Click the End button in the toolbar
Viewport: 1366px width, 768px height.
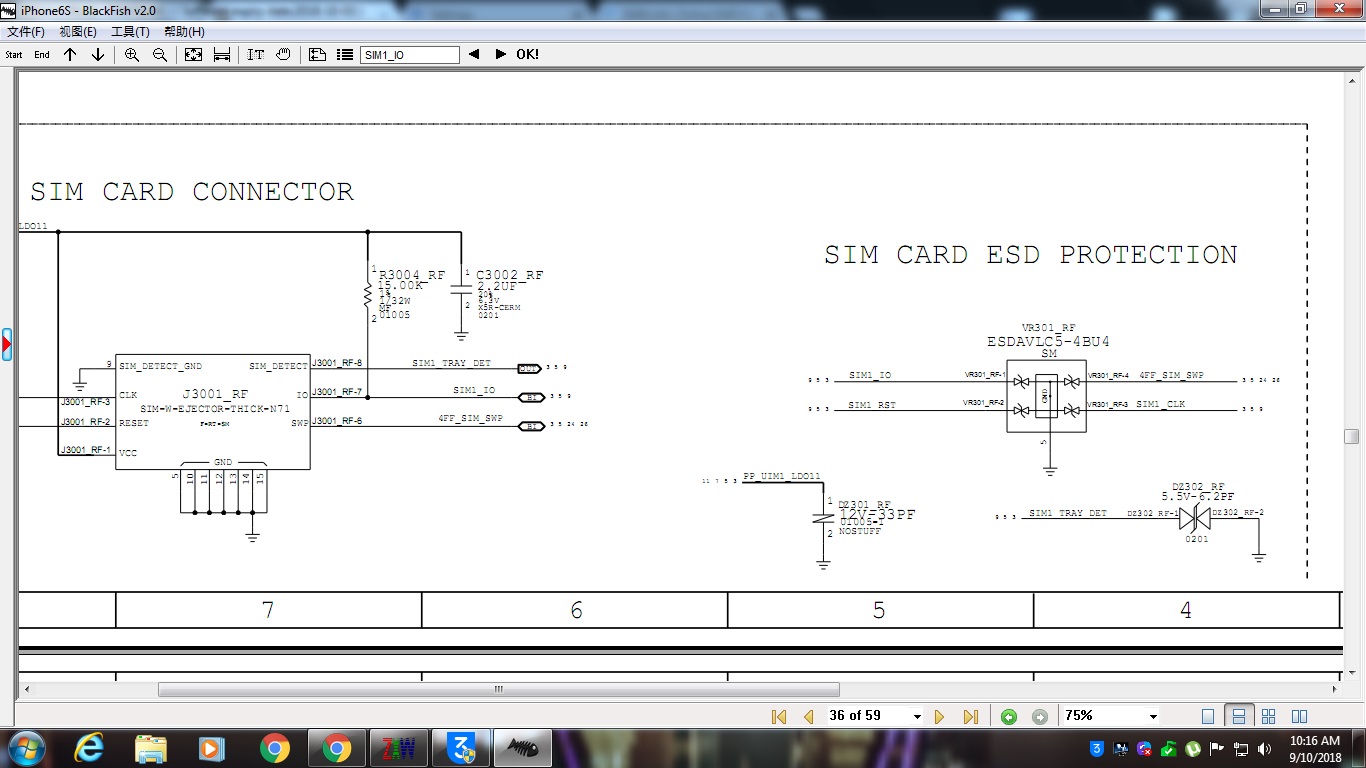click(42, 55)
